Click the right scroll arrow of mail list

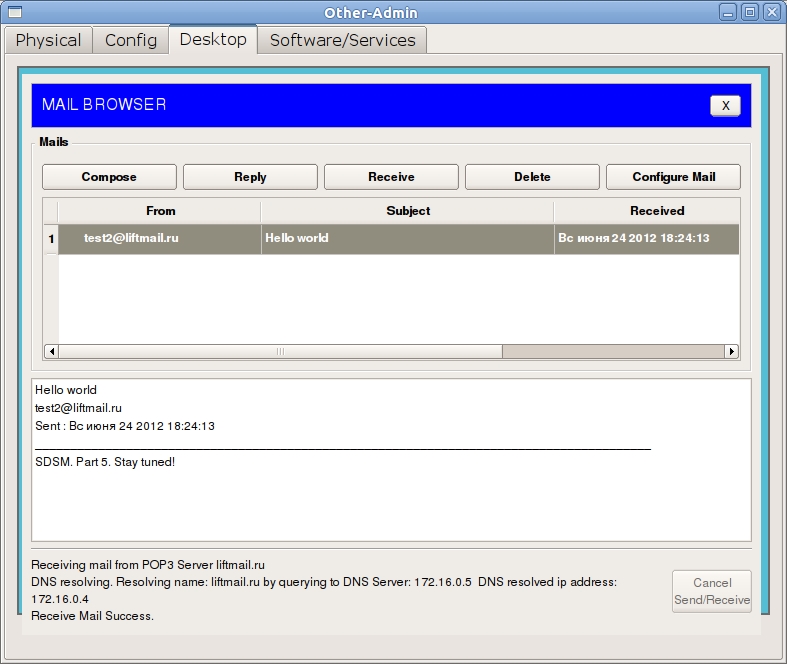point(732,352)
